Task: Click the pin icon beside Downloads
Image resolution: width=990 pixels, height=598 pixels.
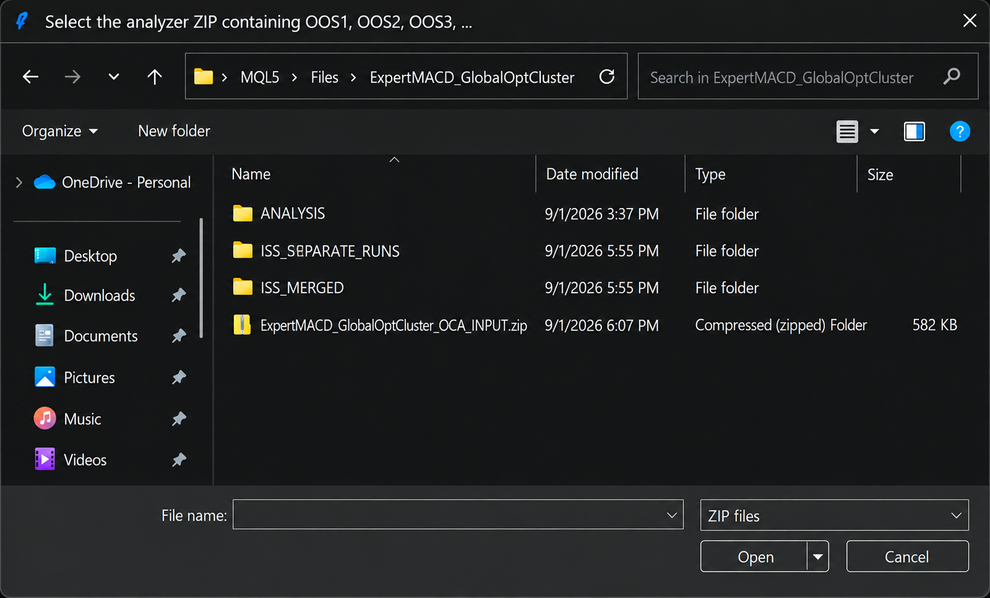Action: pos(179,295)
